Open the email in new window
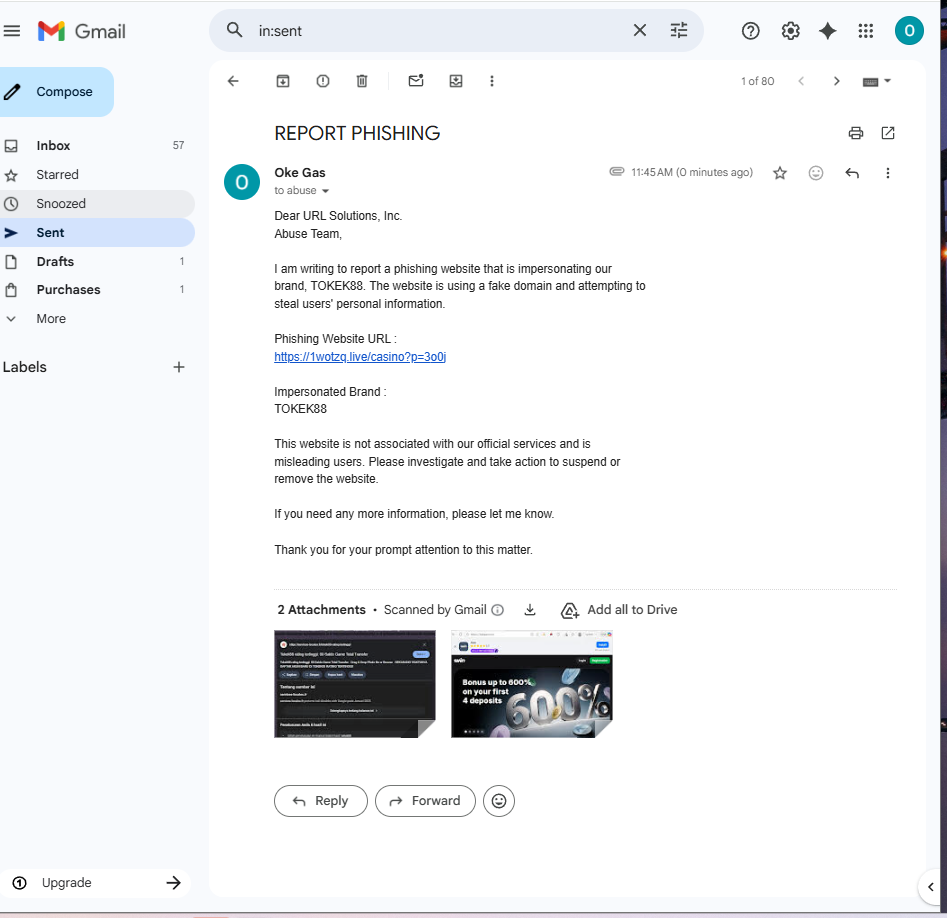The width and height of the screenshot is (947, 918). [887, 133]
